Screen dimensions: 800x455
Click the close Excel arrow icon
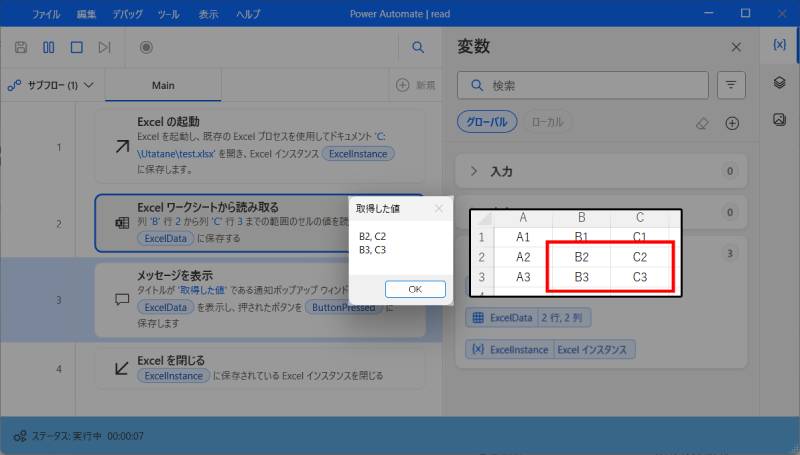pos(122,368)
